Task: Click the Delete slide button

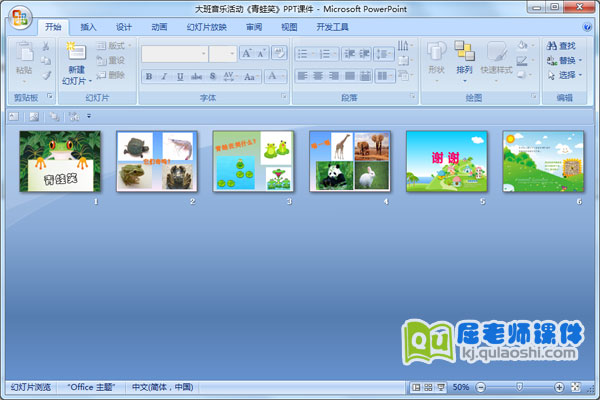Action: pos(111,75)
